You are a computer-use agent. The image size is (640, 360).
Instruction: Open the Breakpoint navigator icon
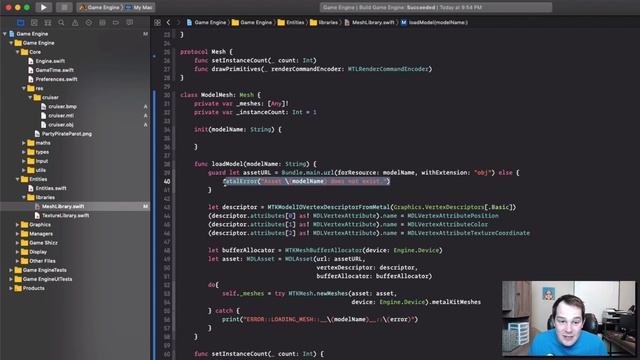(116, 23)
